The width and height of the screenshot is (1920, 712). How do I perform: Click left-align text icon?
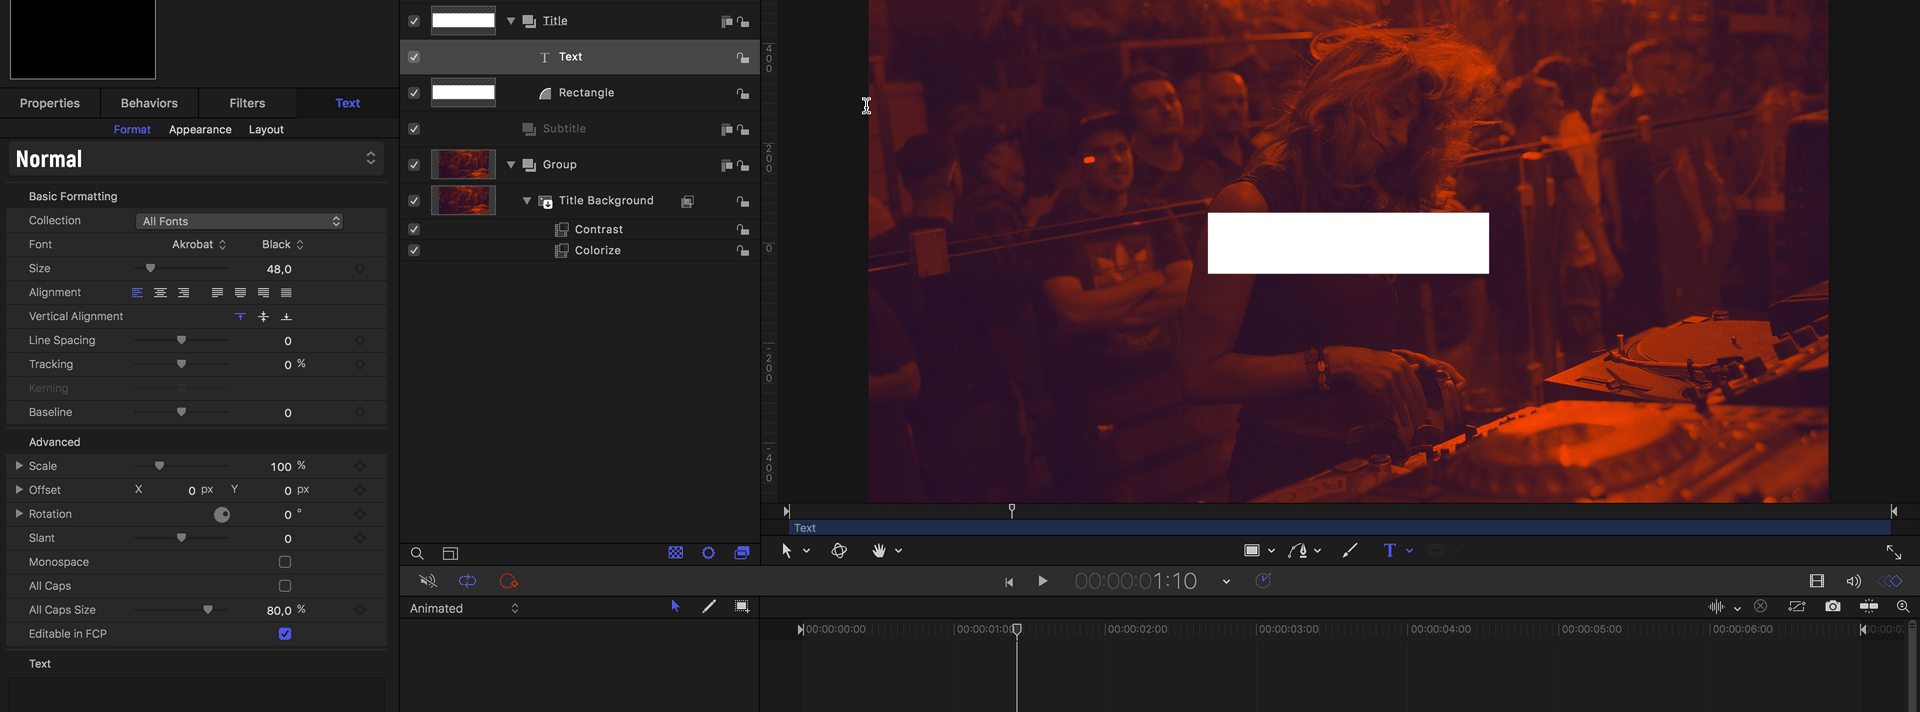(137, 293)
